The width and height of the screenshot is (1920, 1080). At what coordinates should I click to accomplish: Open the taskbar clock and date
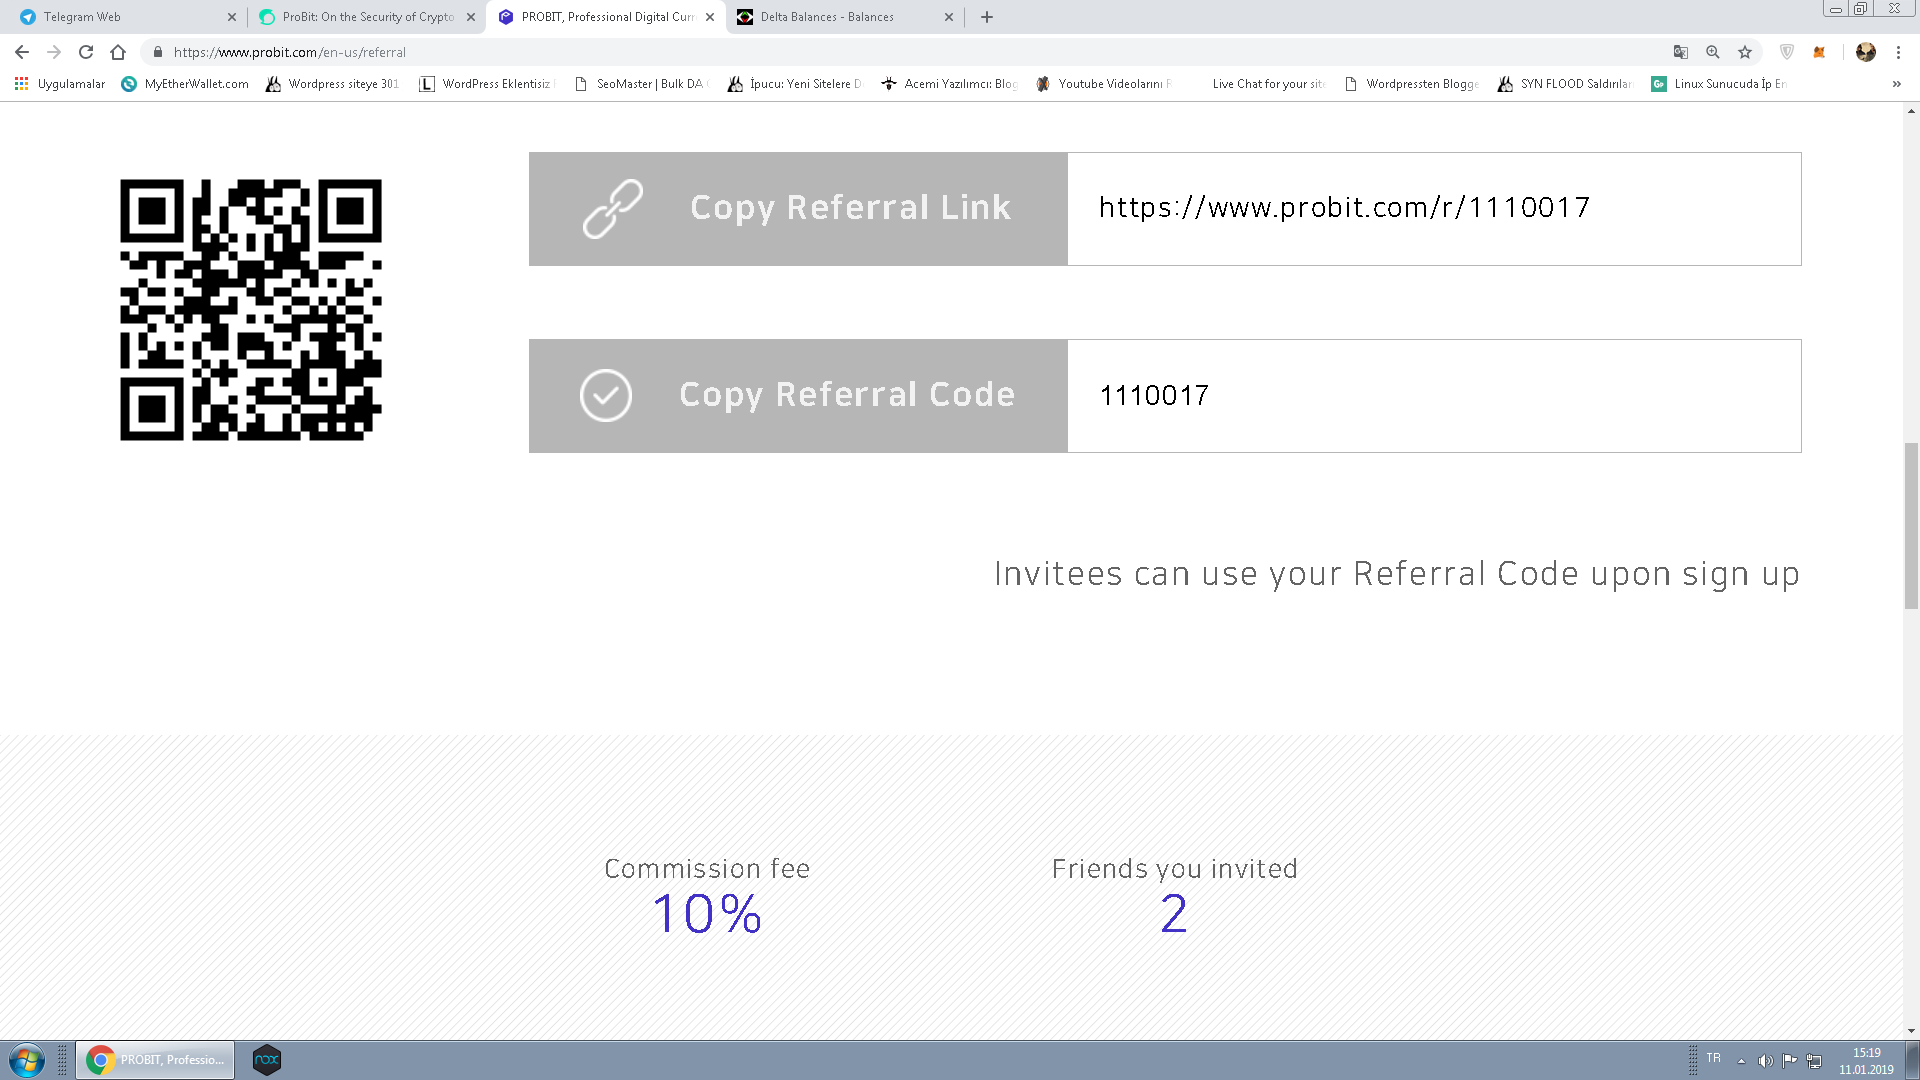tap(1866, 1061)
